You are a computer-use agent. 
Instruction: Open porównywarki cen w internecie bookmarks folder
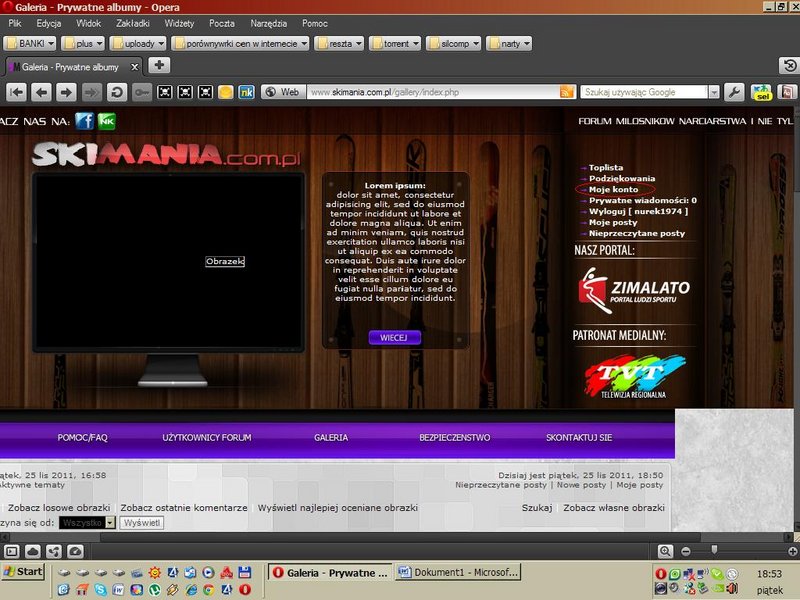(x=240, y=44)
